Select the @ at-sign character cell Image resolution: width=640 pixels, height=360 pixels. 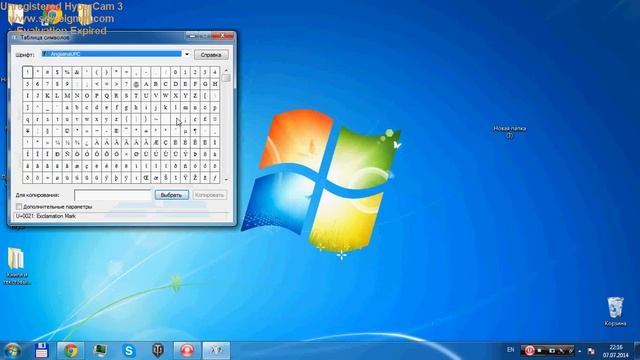click(x=136, y=84)
